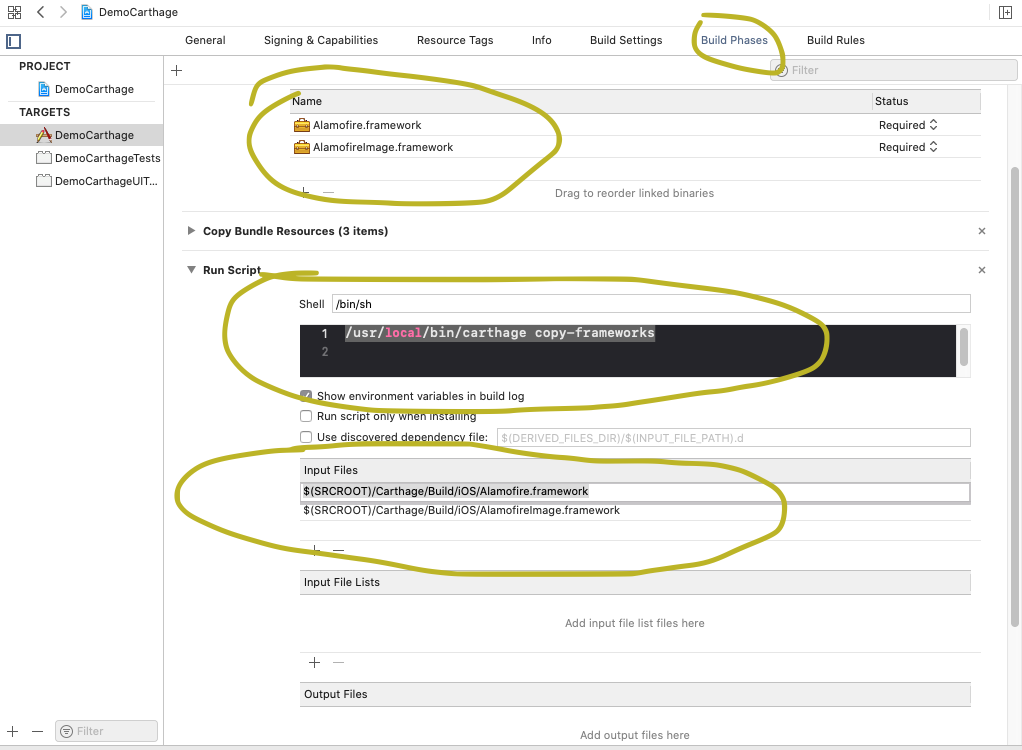Click the dependency file path field
Image resolution: width=1022 pixels, height=750 pixels.
click(734, 438)
